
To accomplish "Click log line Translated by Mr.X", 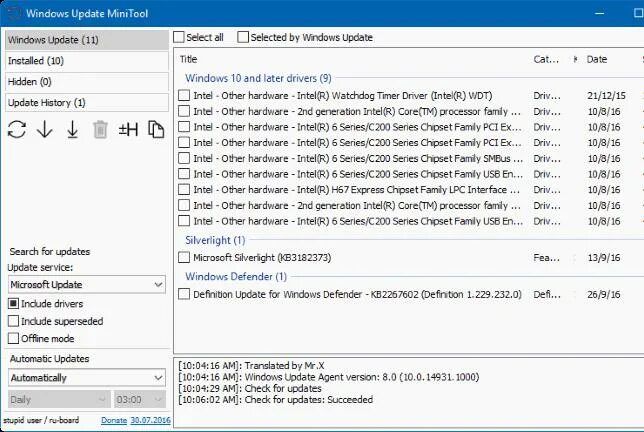I will click(251, 365).
